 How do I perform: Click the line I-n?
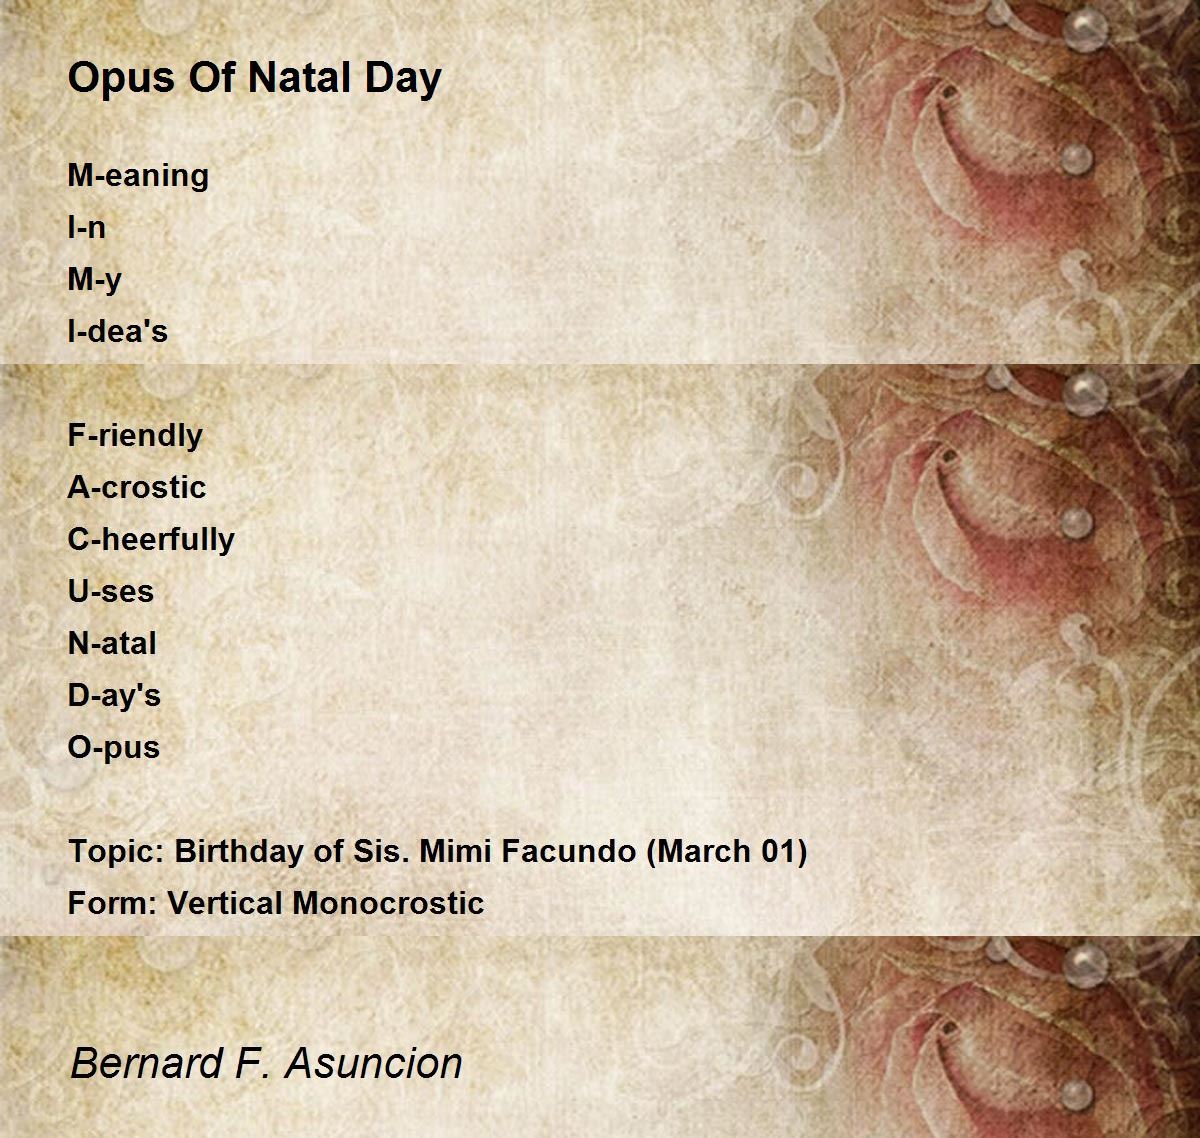click(x=86, y=227)
